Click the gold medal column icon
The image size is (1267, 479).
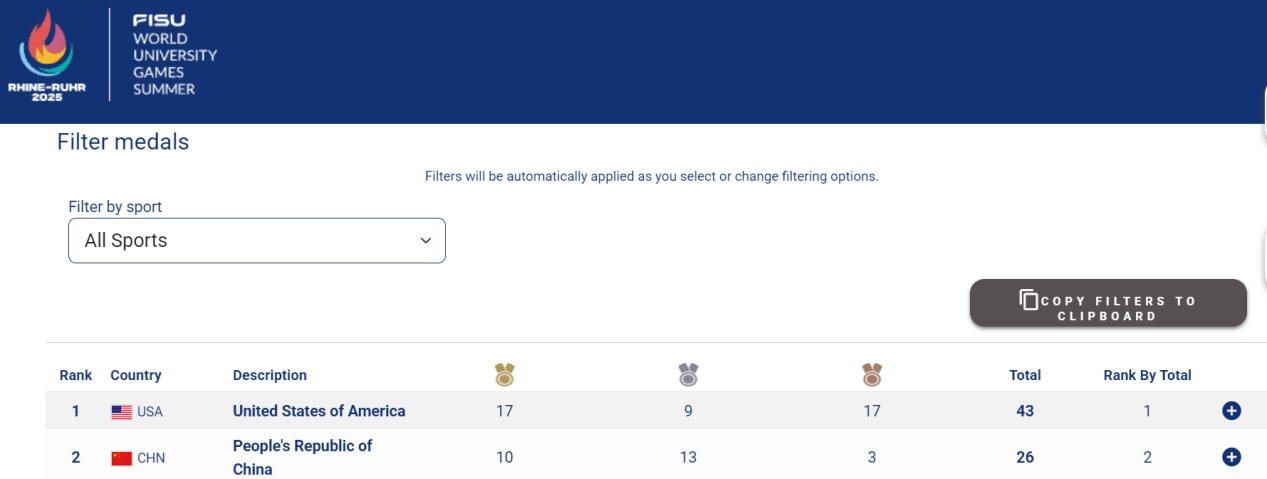[x=504, y=375]
